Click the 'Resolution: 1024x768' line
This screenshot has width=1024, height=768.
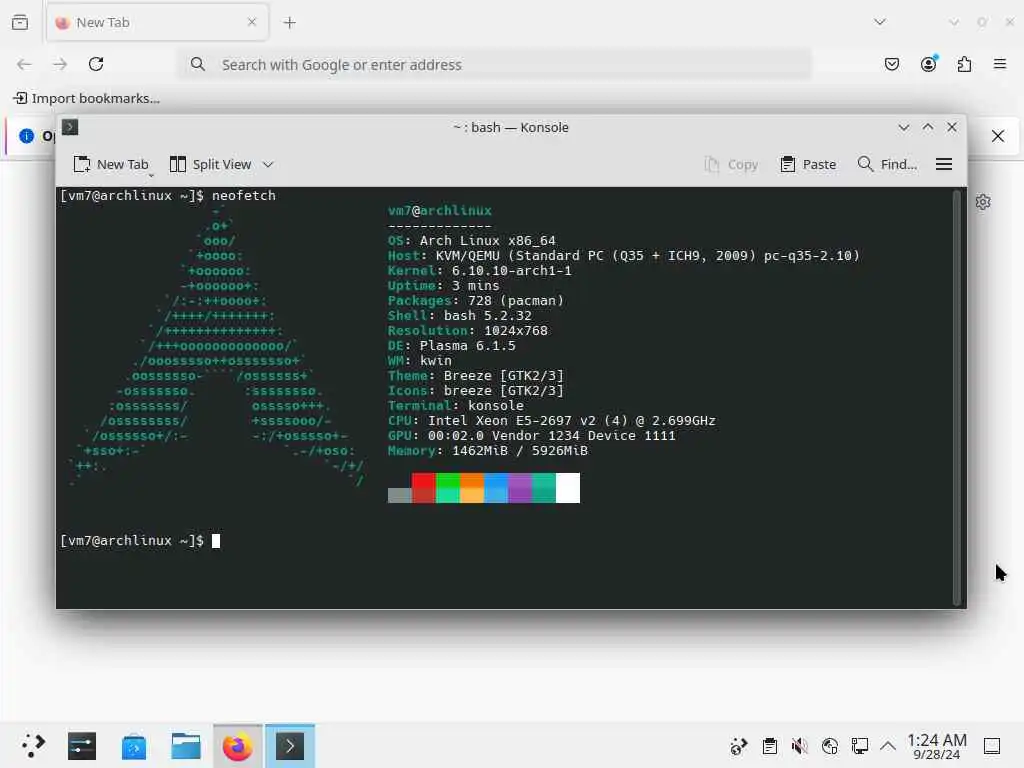point(468,330)
